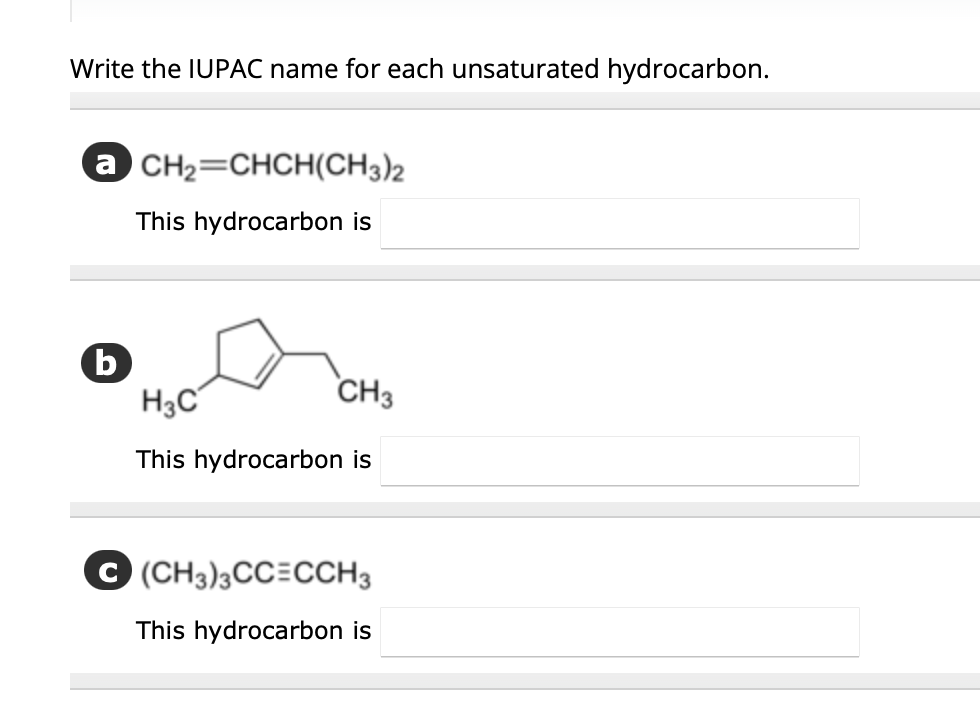This screenshot has height=706, width=980.
Task: Click the answer field for part b
Action: (x=620, y=460)
